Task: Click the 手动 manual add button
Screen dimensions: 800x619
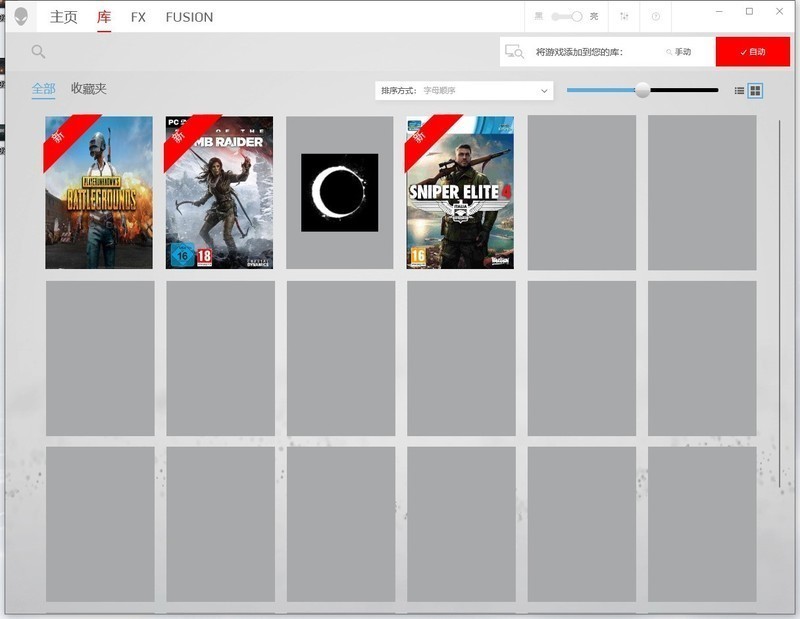Action: [678, 52]
